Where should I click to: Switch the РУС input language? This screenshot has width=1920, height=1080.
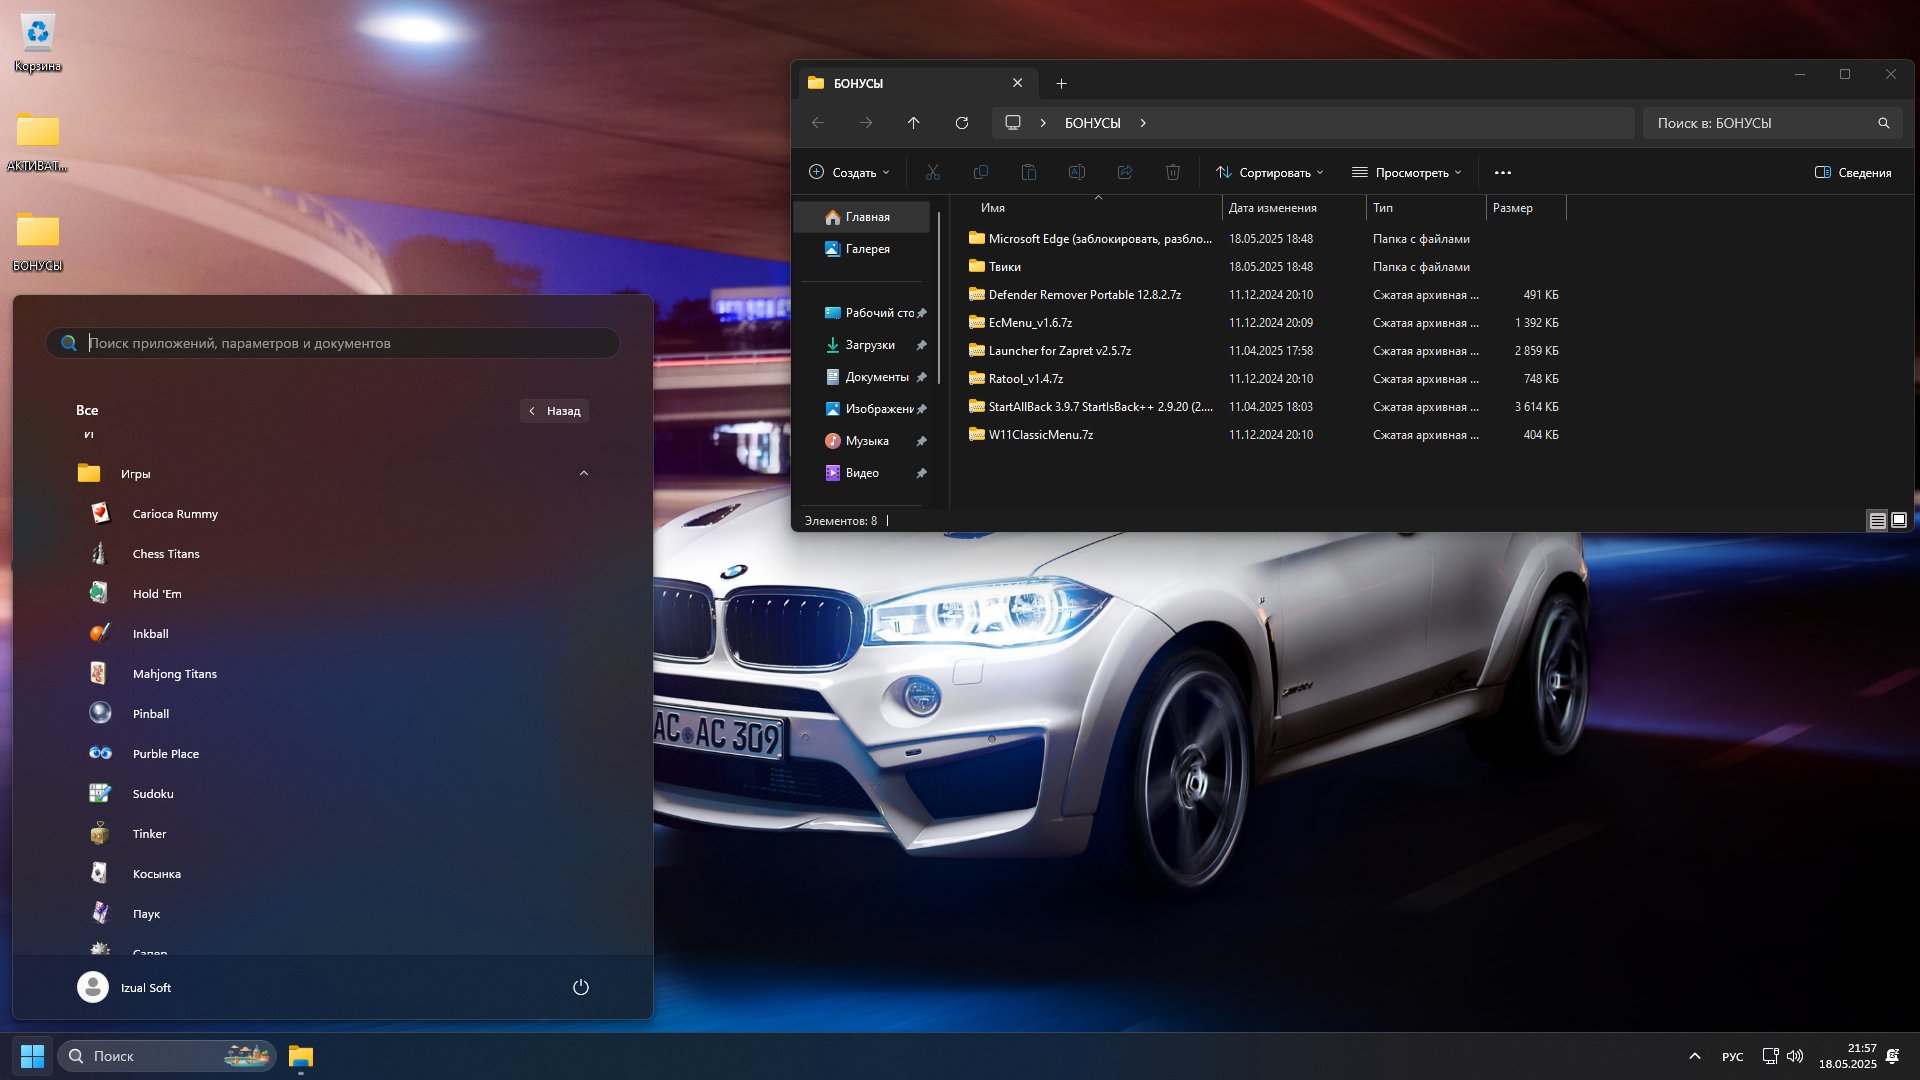click(1733, 1056)
